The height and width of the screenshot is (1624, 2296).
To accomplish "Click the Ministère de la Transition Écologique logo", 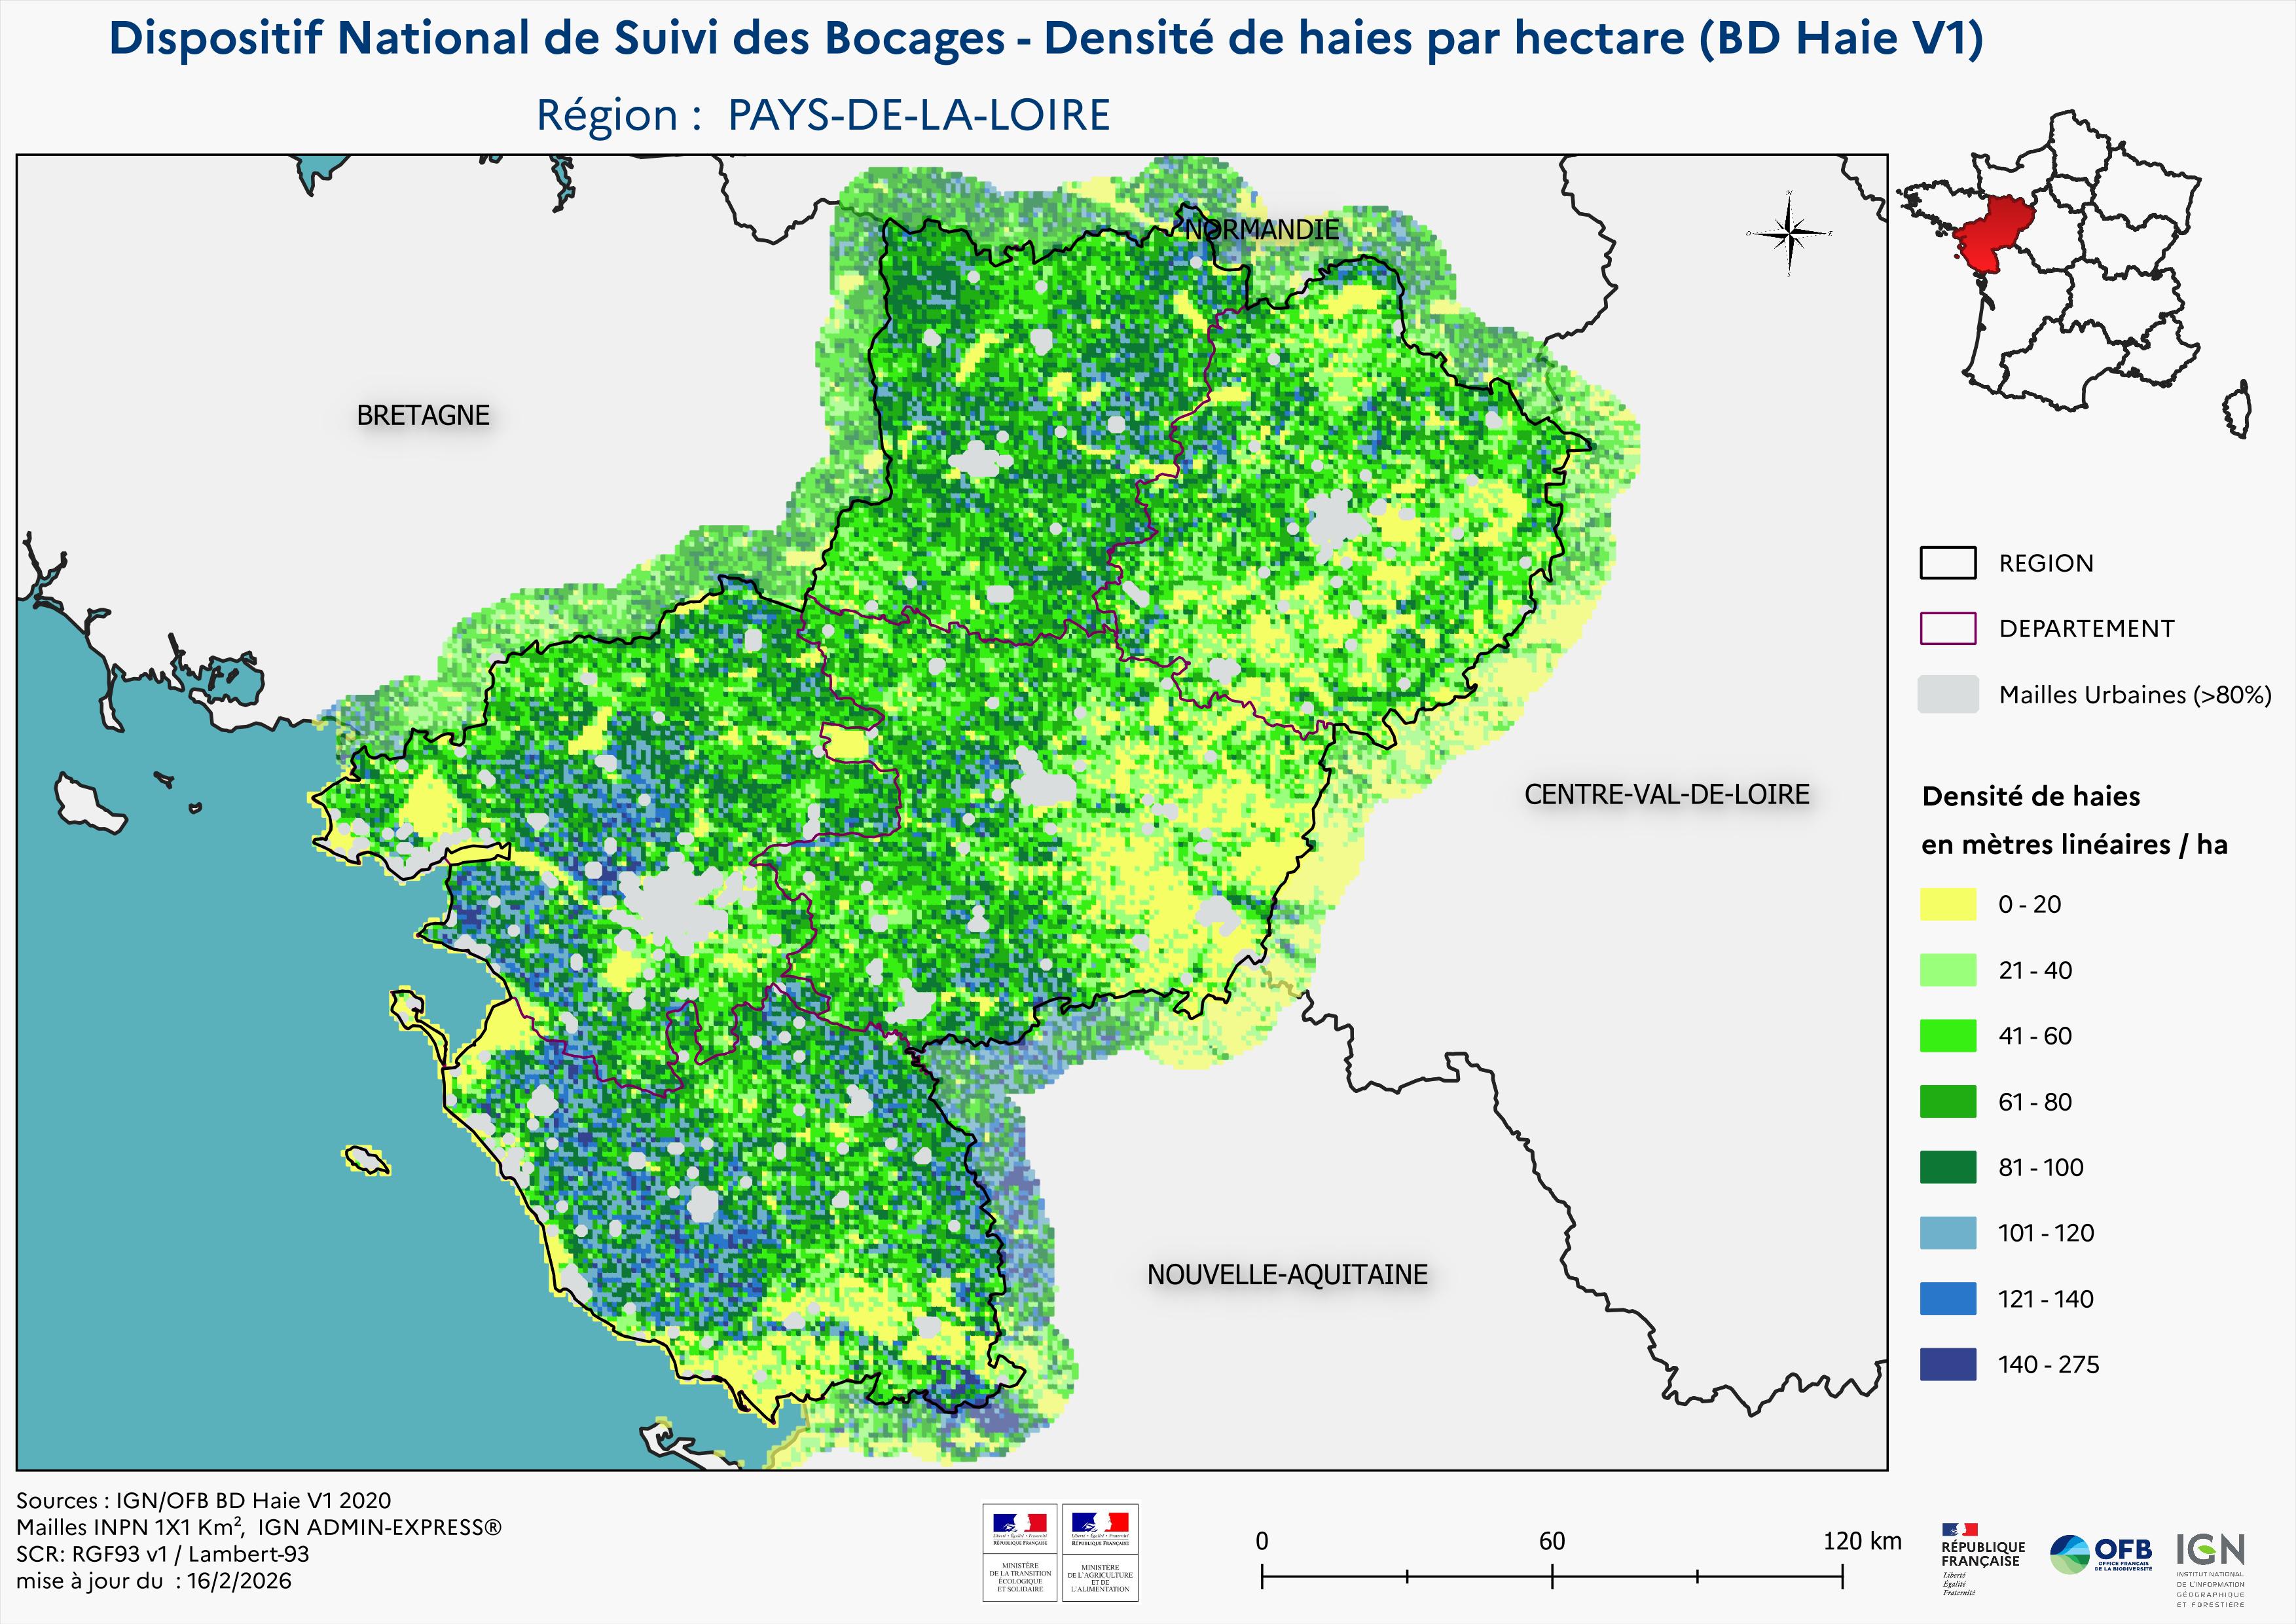I will click(1020, 1552).
